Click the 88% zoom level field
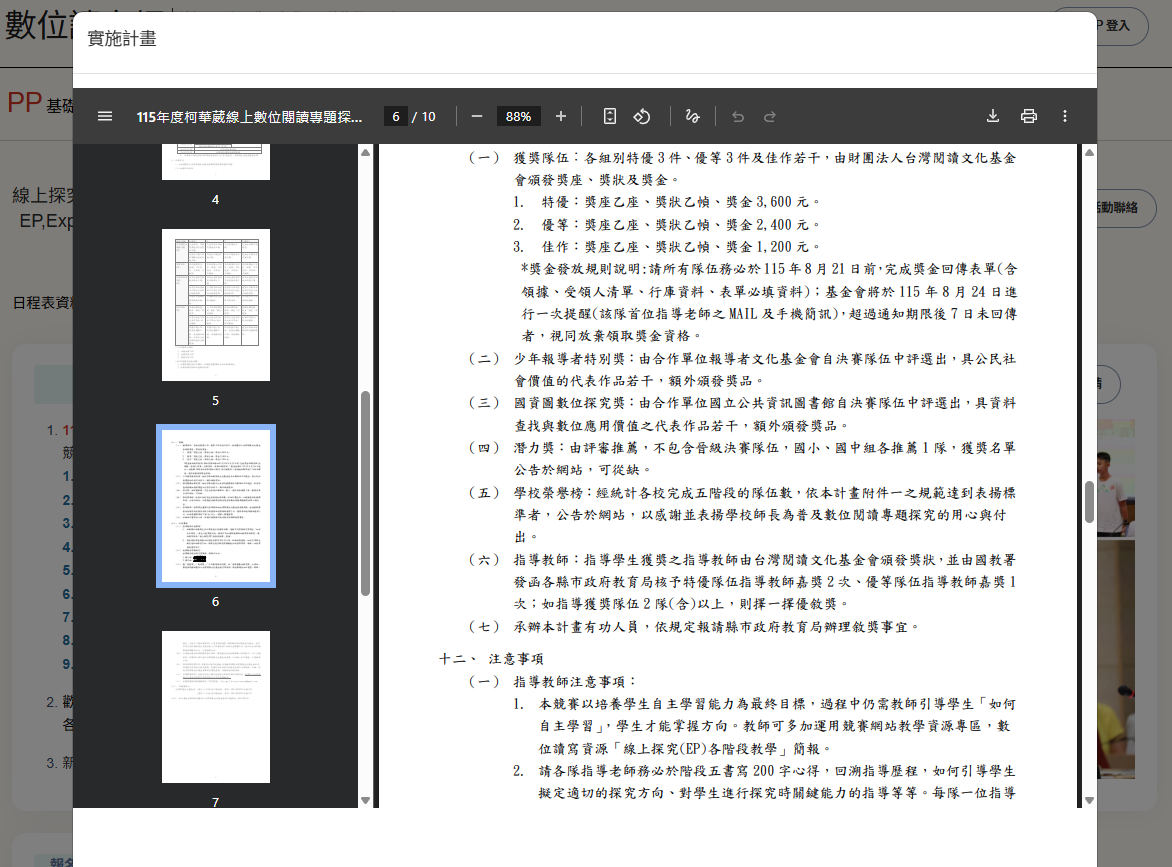Viewport: 1172px width, 867px height. tap(518, 116)
